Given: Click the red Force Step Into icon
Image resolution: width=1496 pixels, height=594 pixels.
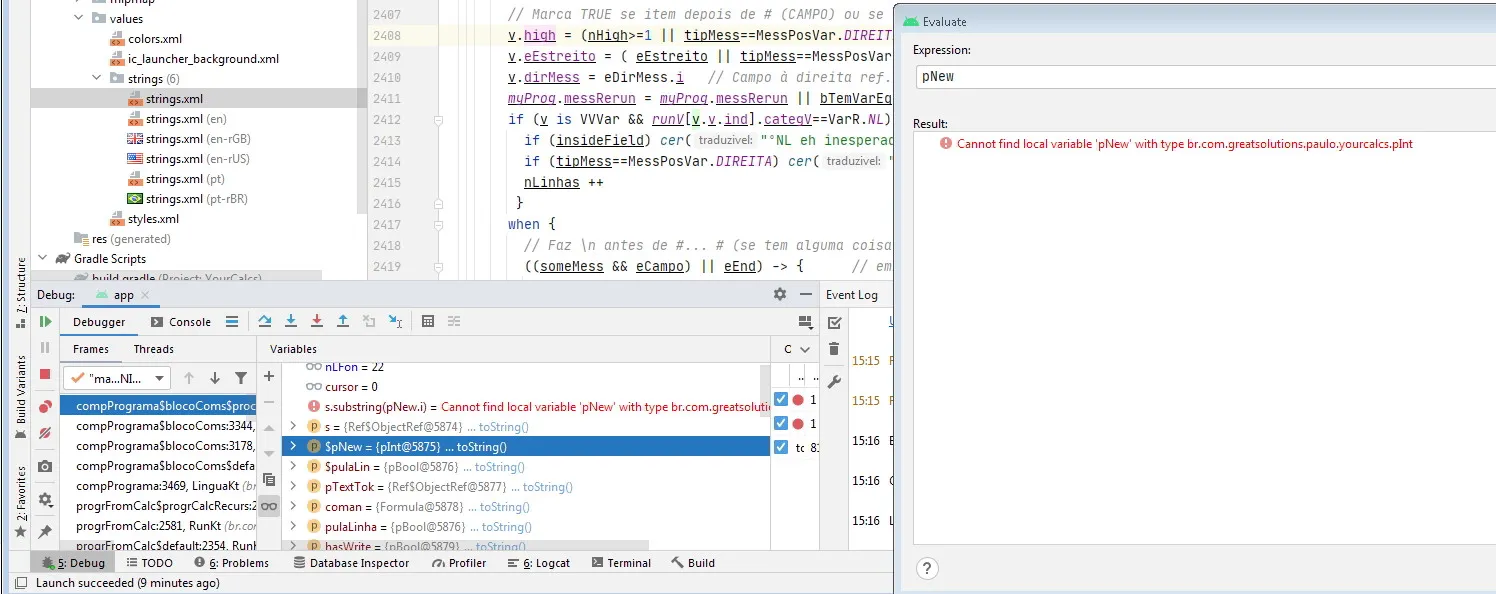Looking at the screenshot, I should click(x=317, y=322).
